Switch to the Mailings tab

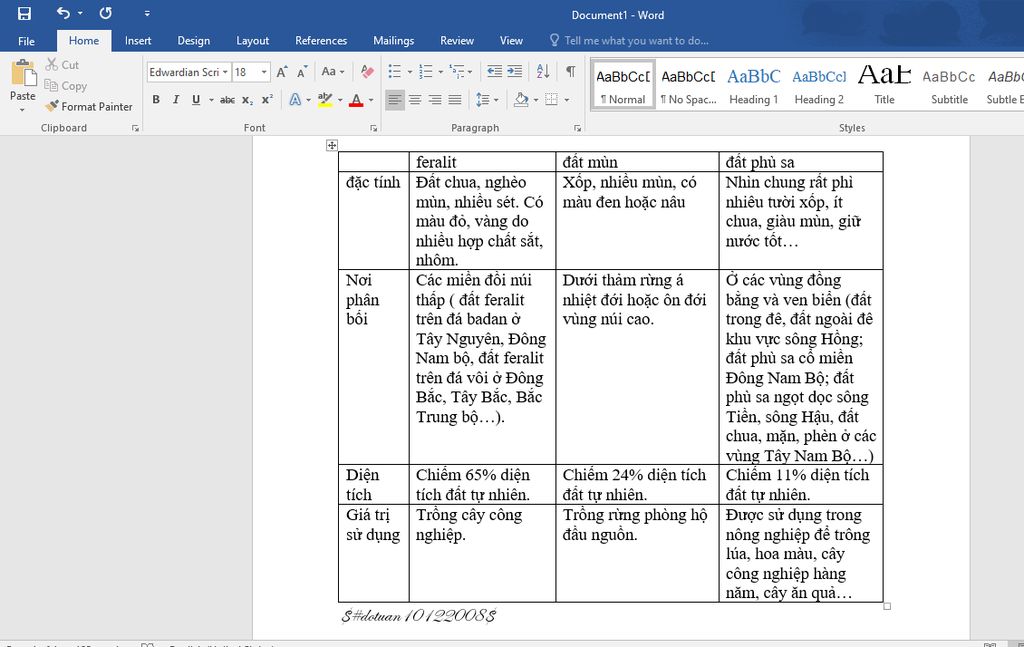(x=393, y=40)
